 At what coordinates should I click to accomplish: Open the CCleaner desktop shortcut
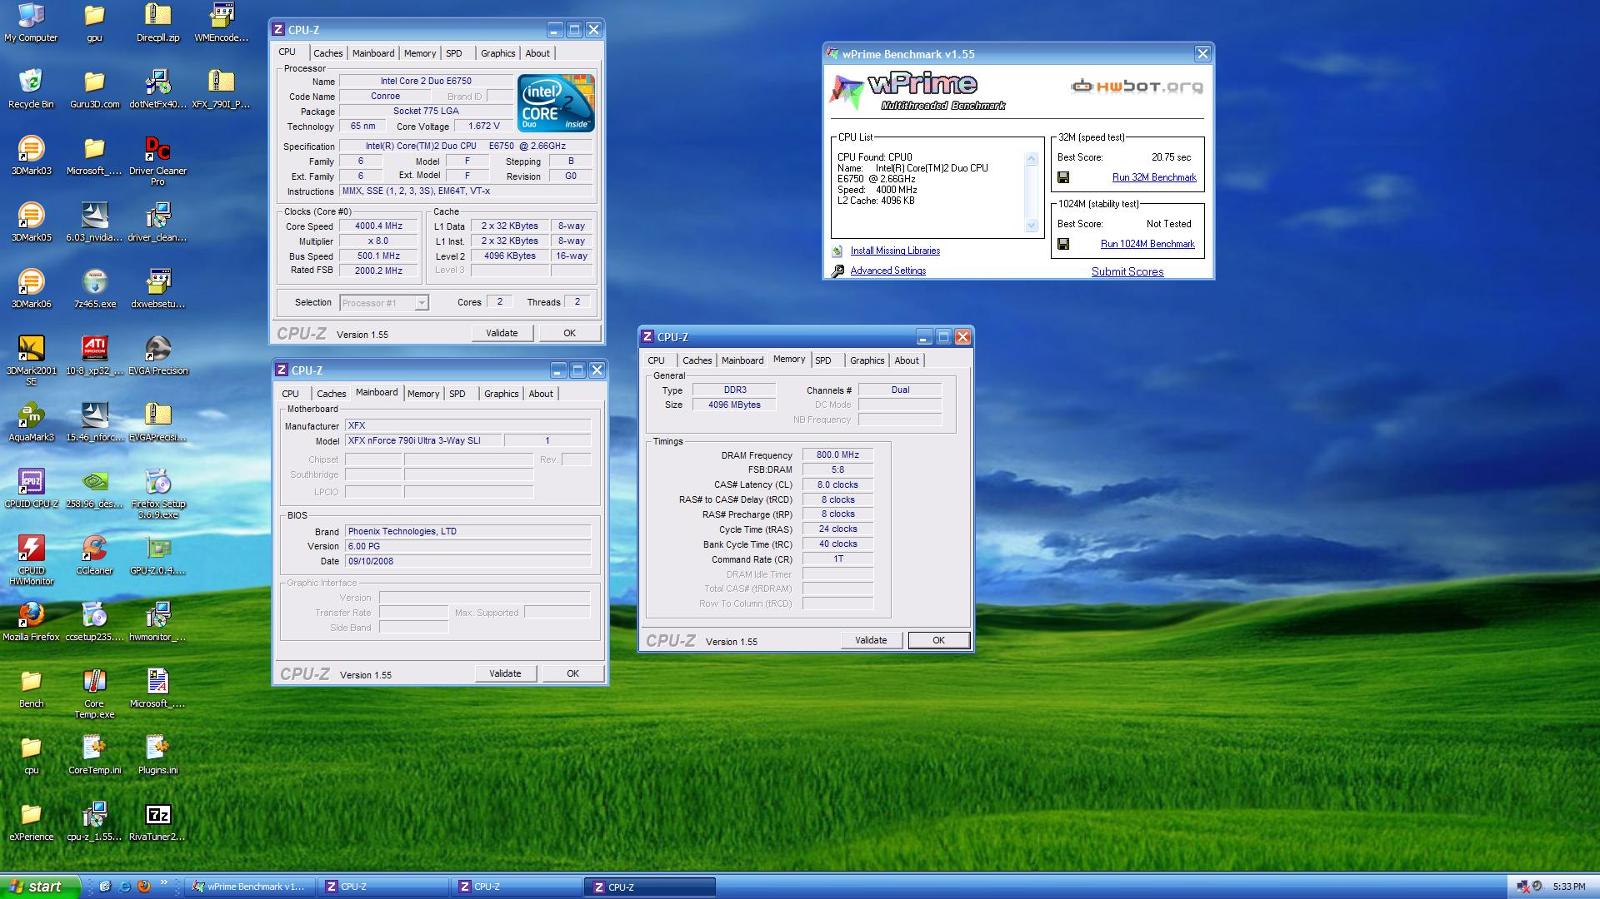click(94, 556)
